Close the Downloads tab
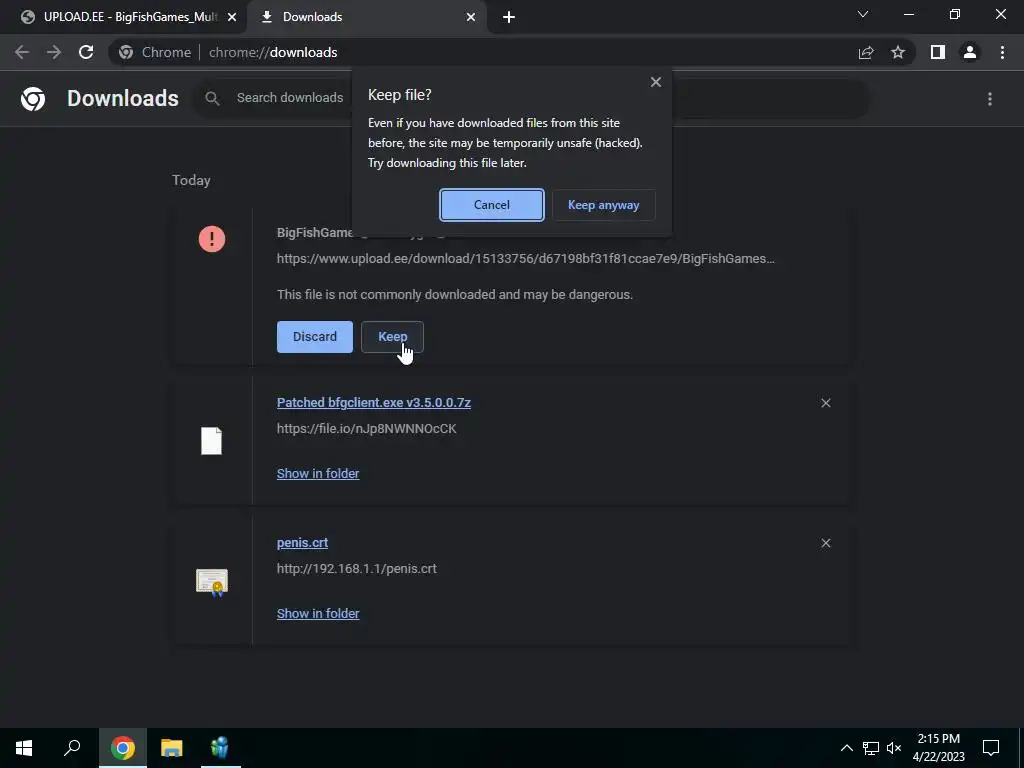Image resolution: width=1024 pixels, height=768 pixels. tap(471, 17)
